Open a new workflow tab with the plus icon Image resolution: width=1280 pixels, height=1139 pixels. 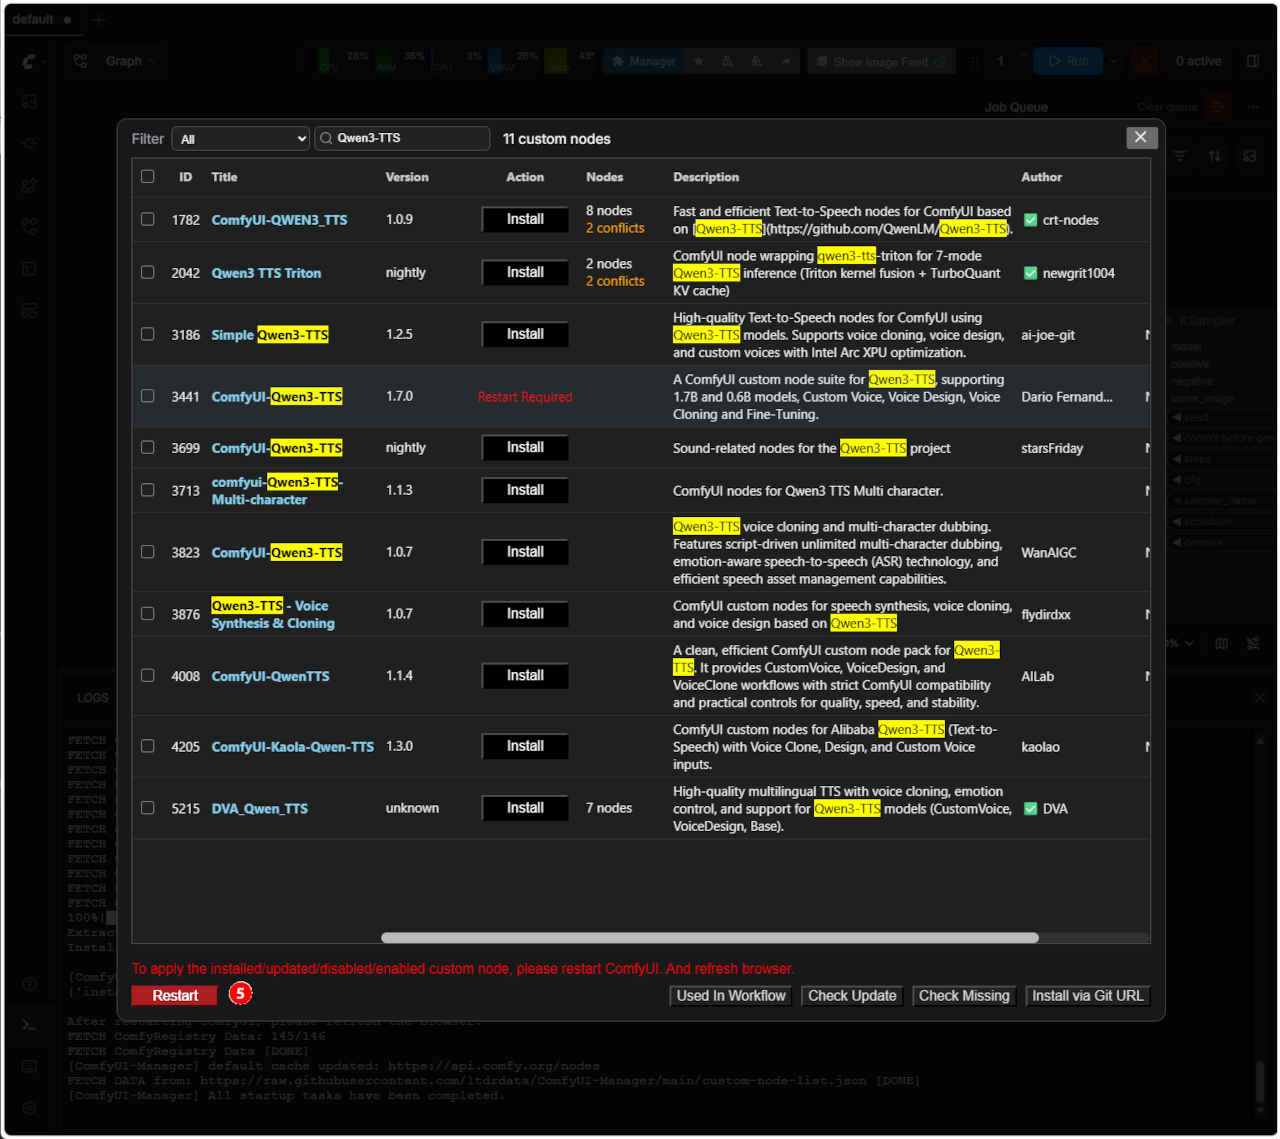pyautogui.click(x=98, y=20)
